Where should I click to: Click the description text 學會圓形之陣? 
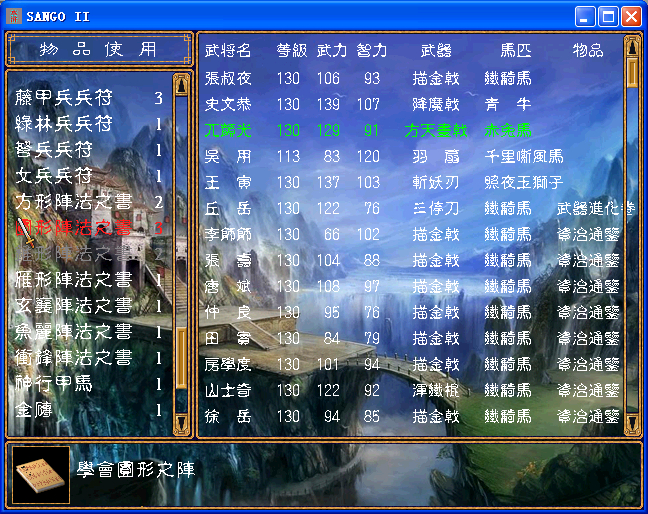pos(136,470)
